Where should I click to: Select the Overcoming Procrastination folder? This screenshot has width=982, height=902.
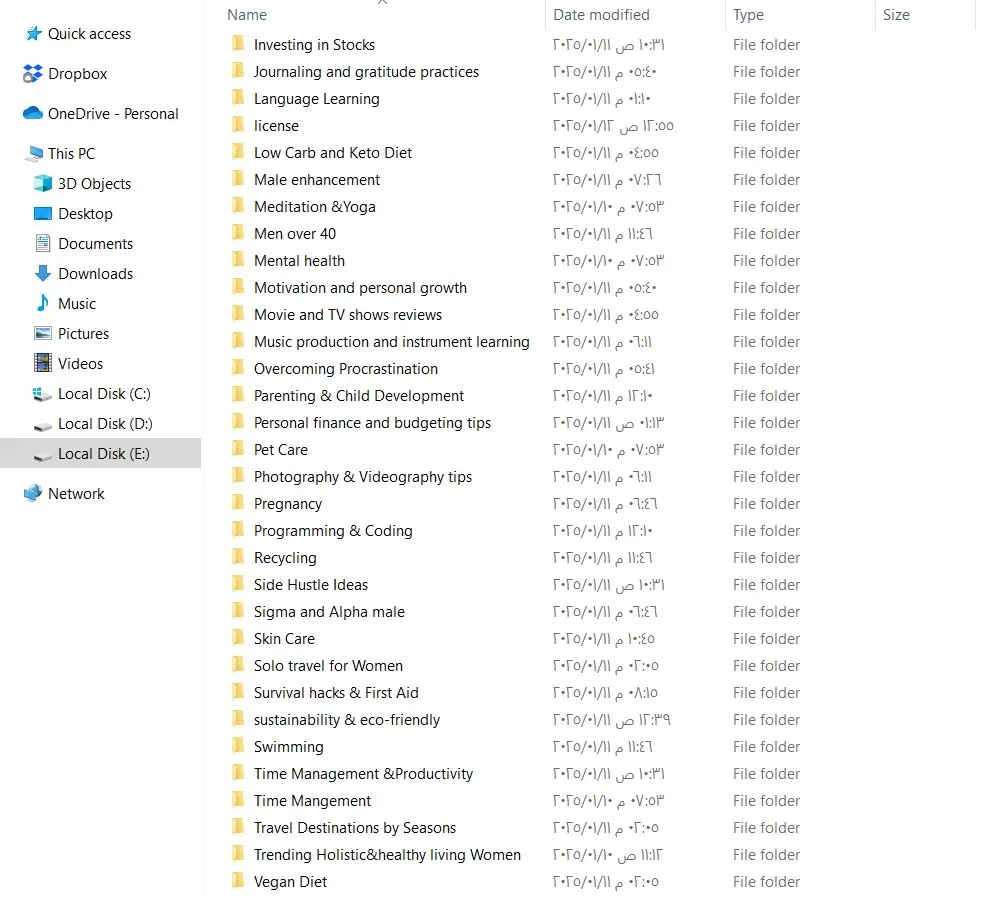click(x=346, y=368)
